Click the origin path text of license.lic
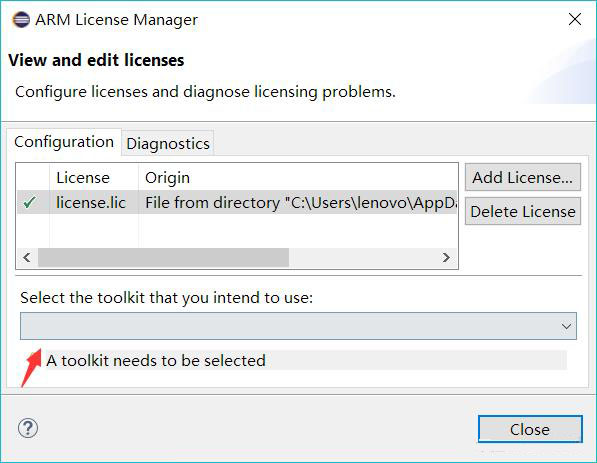The width and height of the screenshot is (597, 463). tap(301, 203)
